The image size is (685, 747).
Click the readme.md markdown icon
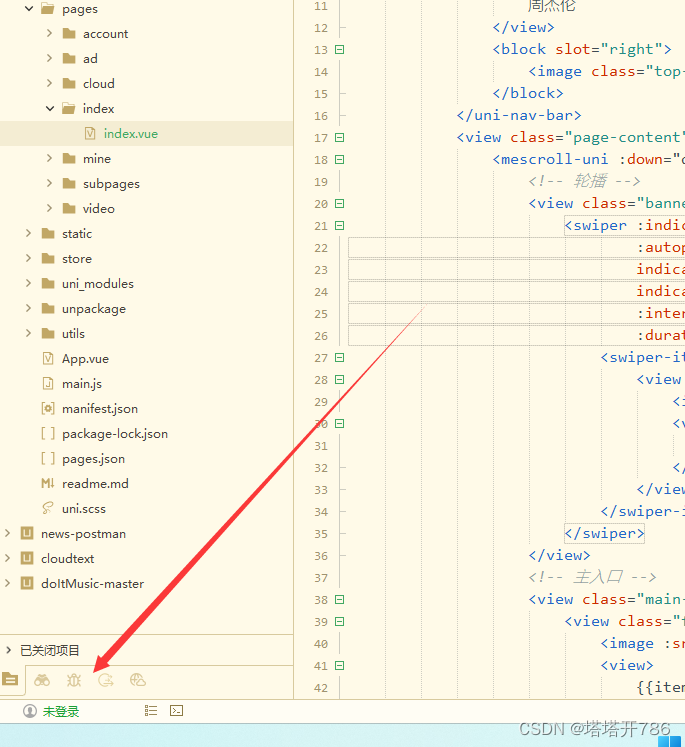click(x=48, y=484)
